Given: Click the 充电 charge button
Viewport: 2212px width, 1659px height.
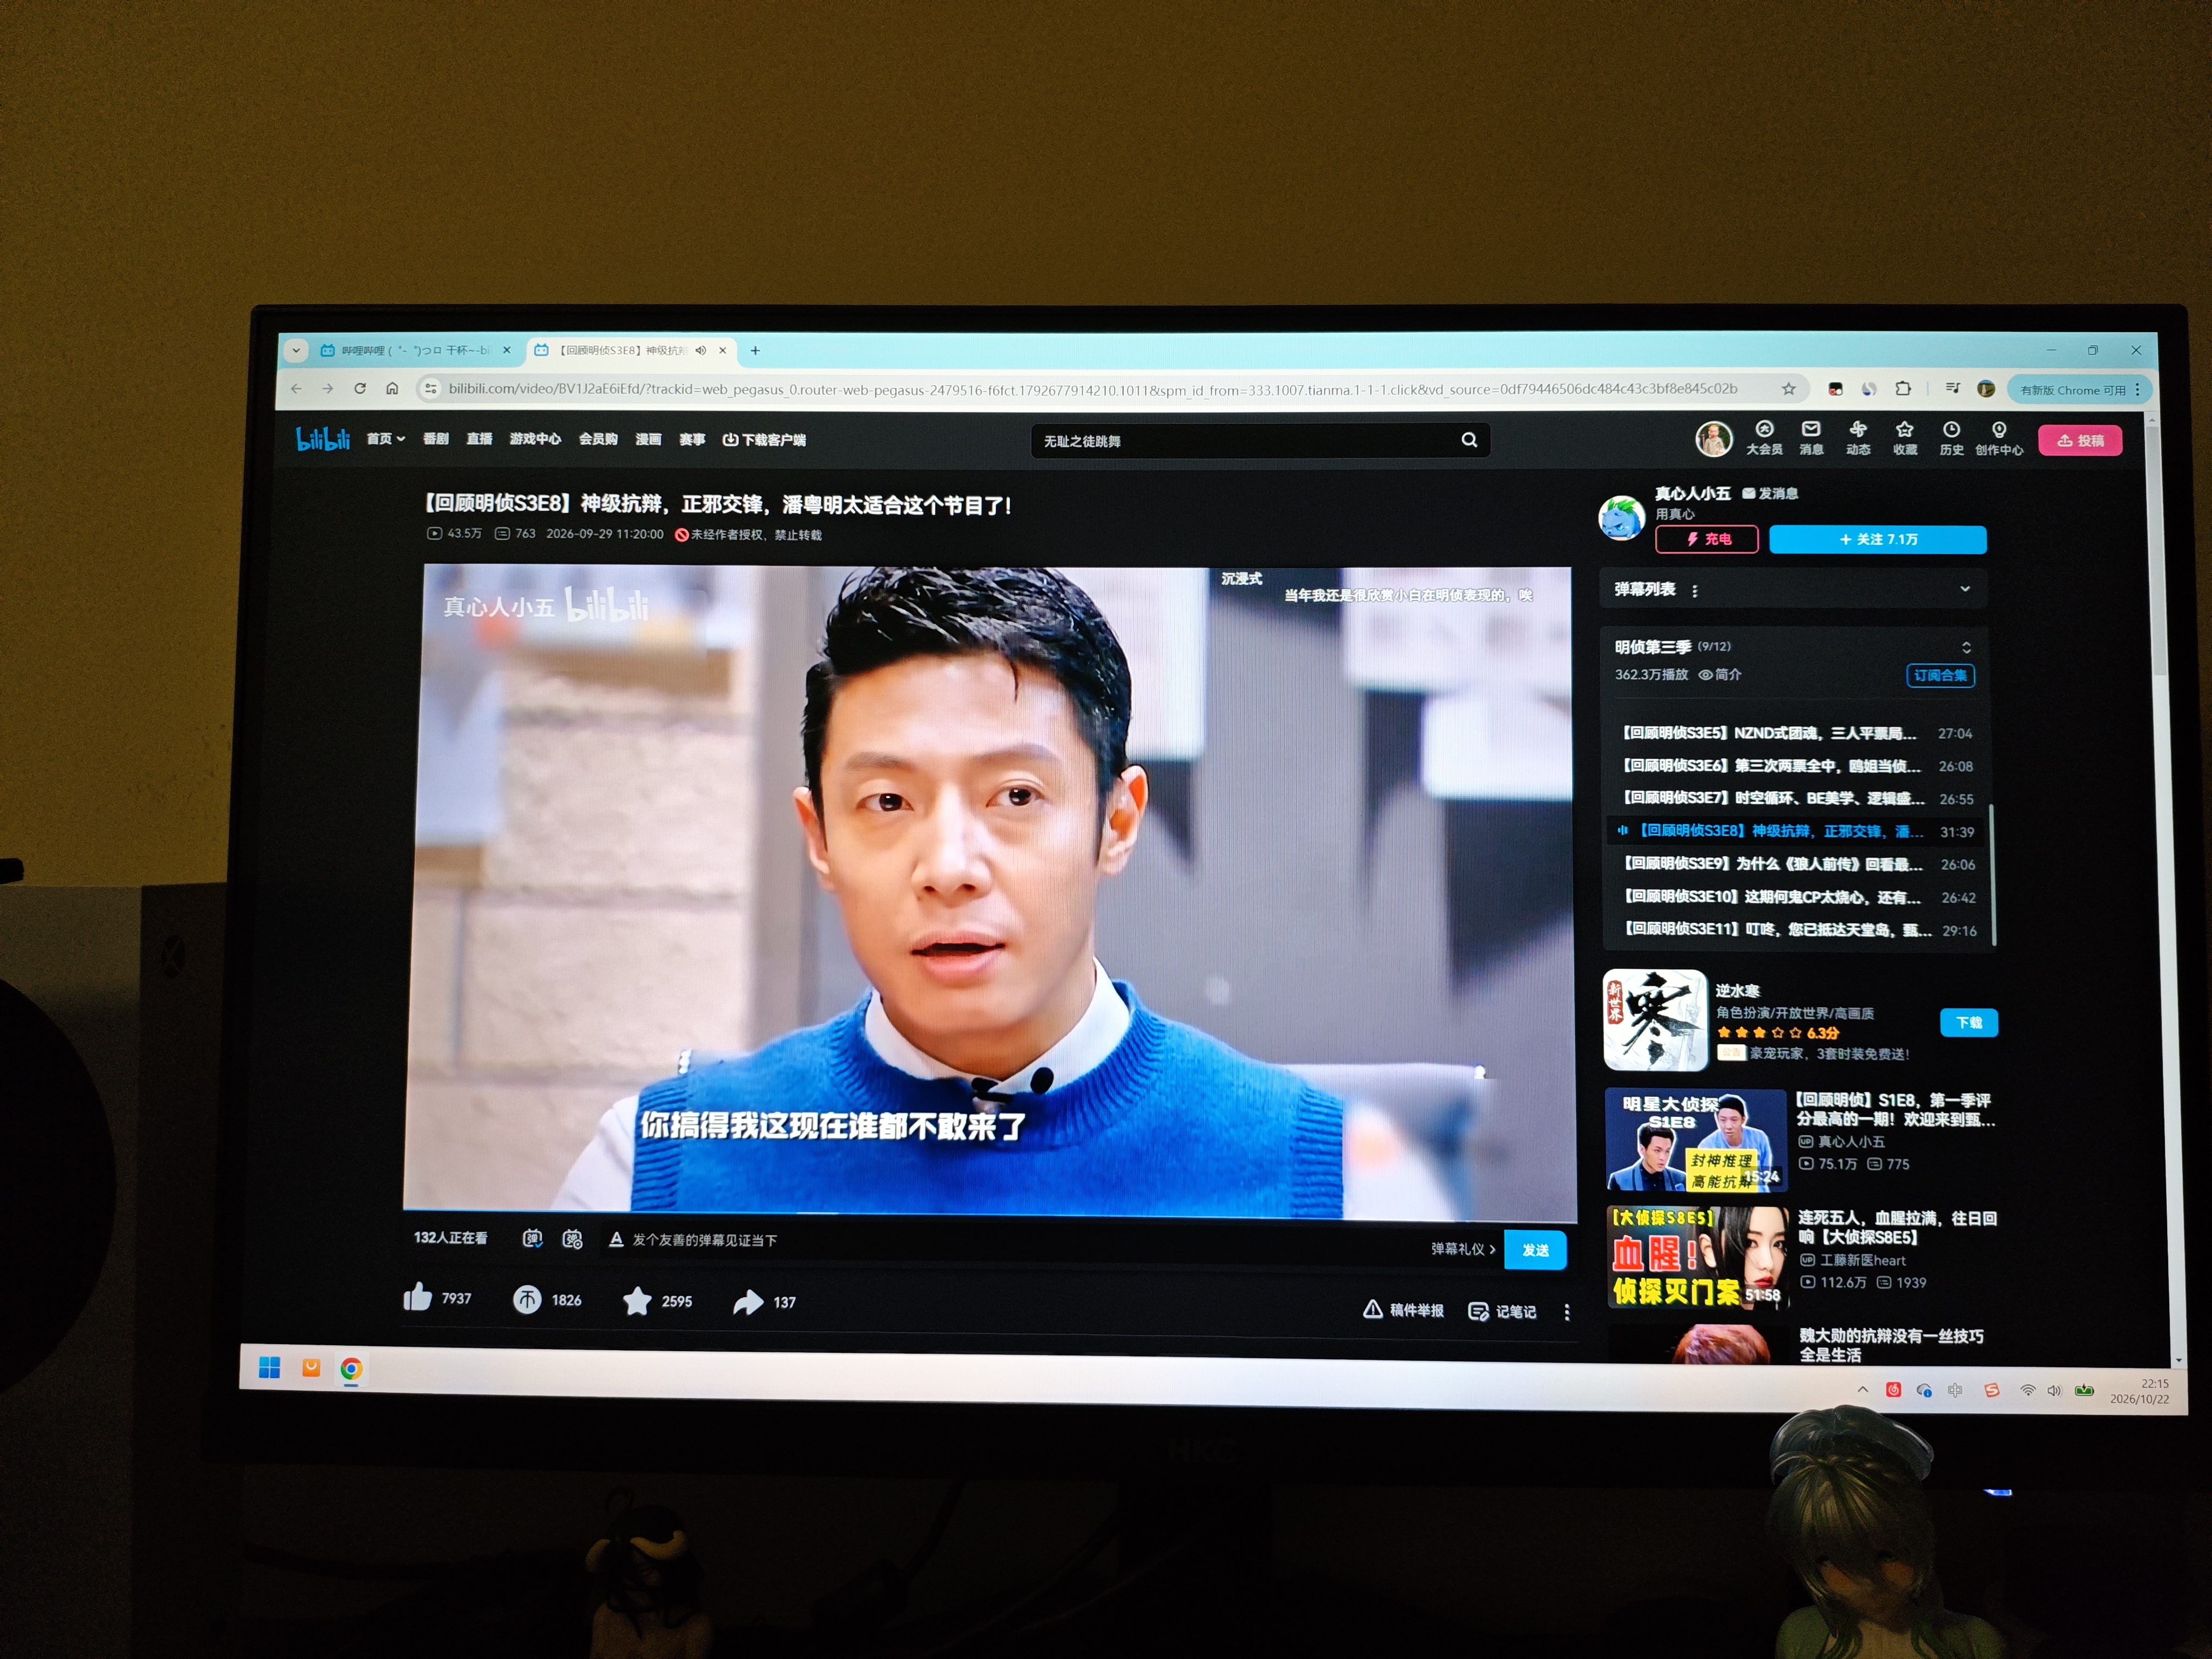Looking at the screenshot, I should (x=1707, y=539).
